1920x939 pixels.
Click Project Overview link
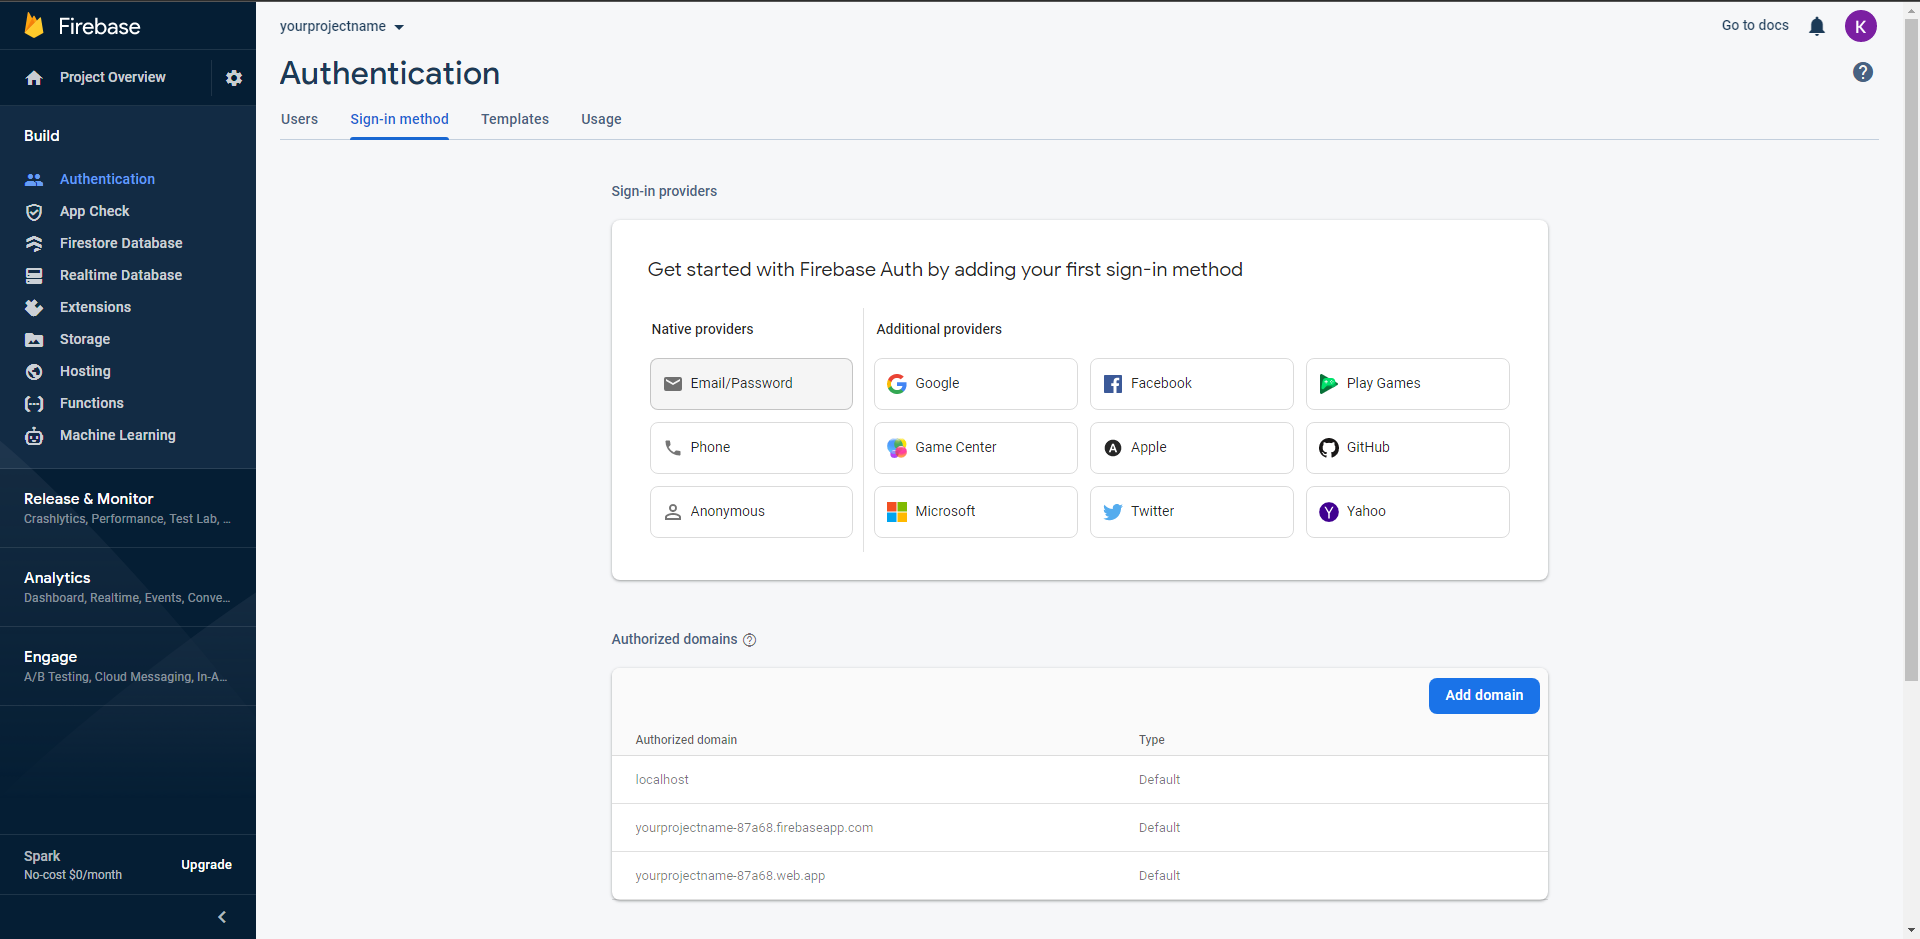tap(113, 77)
